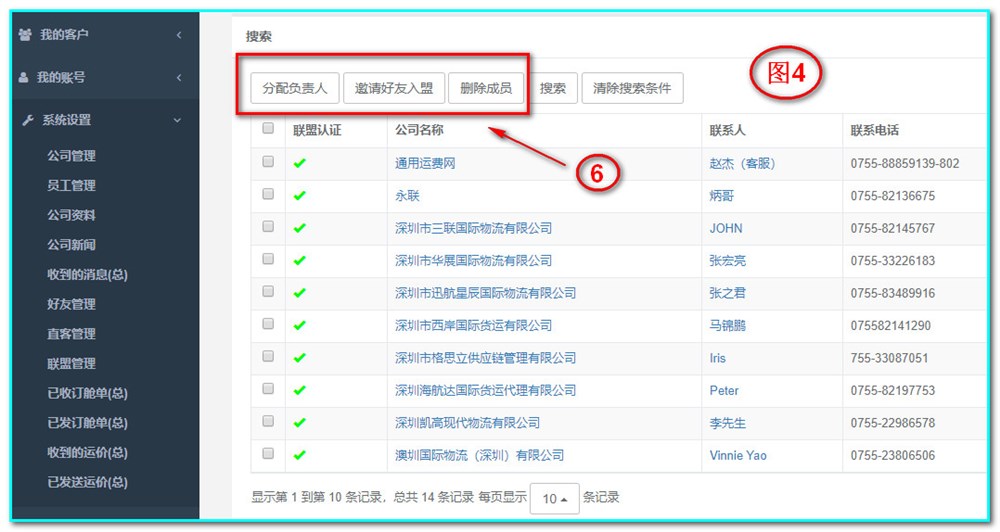Click the 联系人 column header
The width and height of the screenshot is (1000, 532).
point(728,130)
